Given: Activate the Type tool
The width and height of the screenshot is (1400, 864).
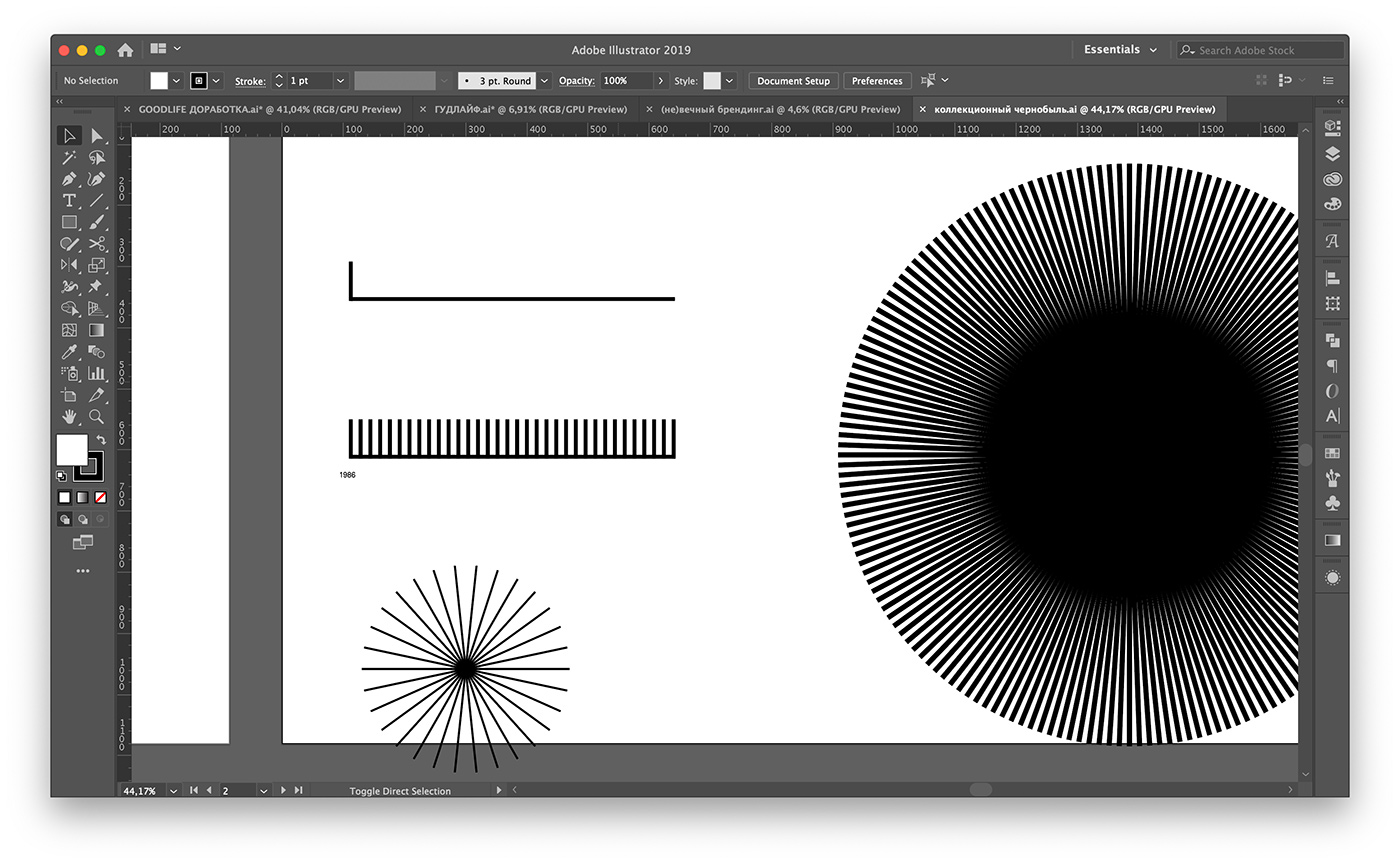Looking at the screenshot, I should pos(69,201).
